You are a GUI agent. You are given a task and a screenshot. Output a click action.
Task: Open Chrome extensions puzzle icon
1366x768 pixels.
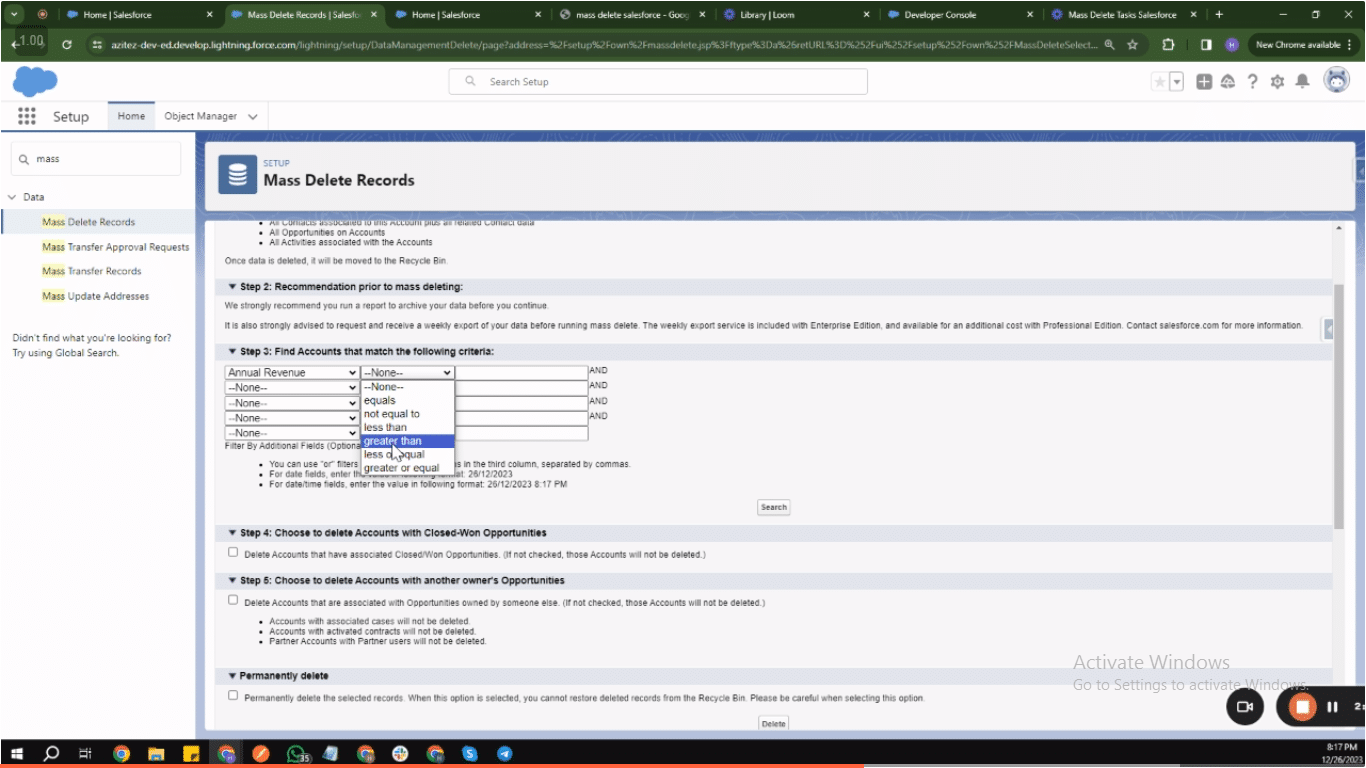1169,45
